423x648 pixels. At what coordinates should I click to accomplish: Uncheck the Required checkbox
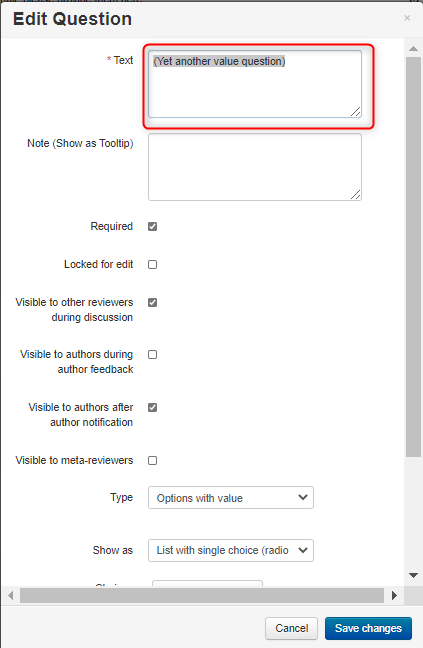point(152,226)
